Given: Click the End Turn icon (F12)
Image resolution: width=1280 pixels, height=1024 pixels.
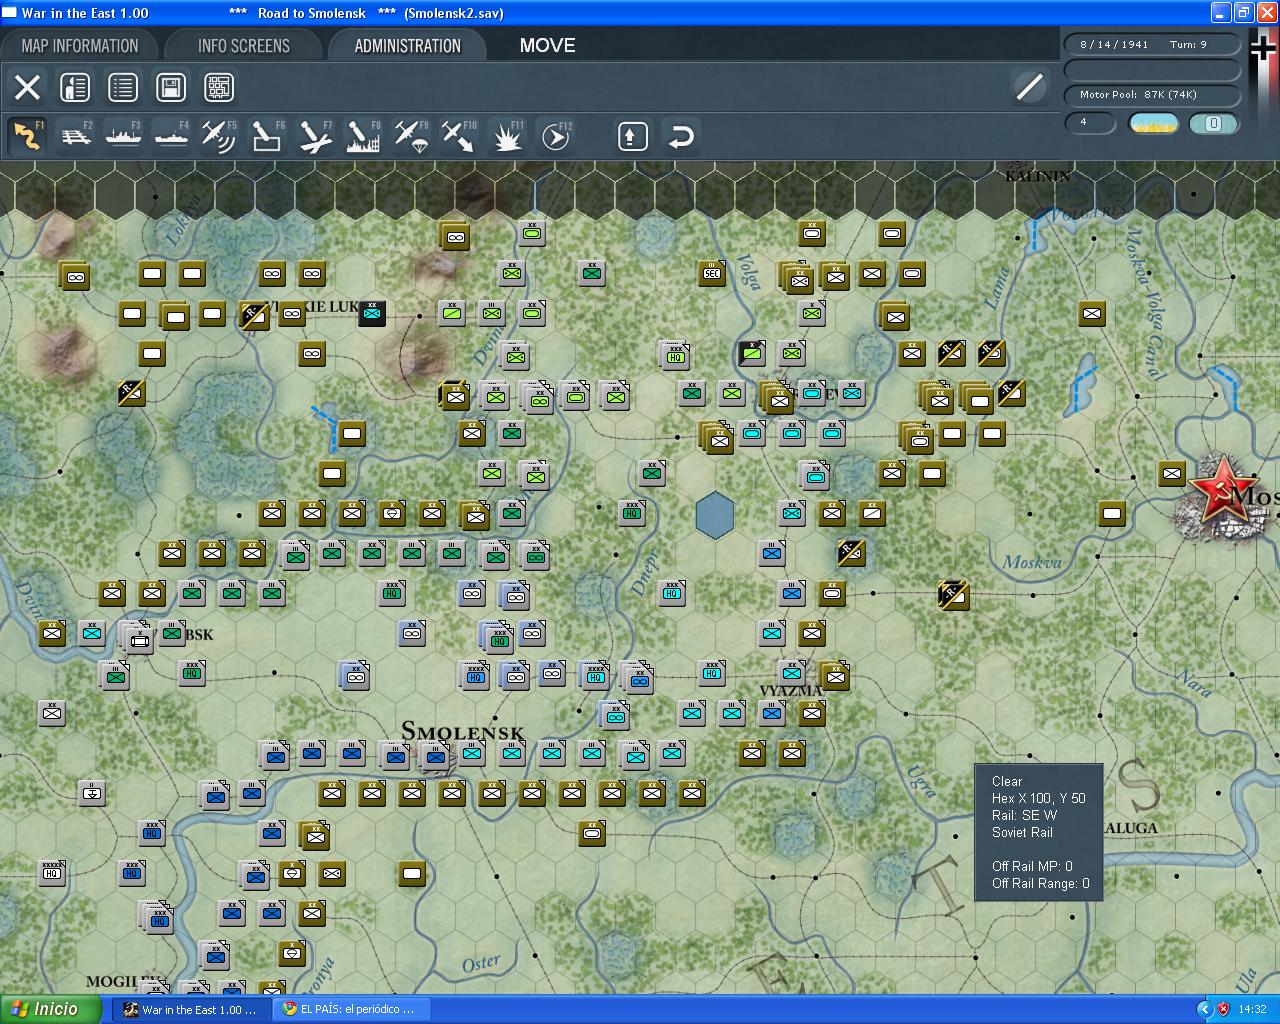Looking at the screenshot, I should click(x=555, y=136).
